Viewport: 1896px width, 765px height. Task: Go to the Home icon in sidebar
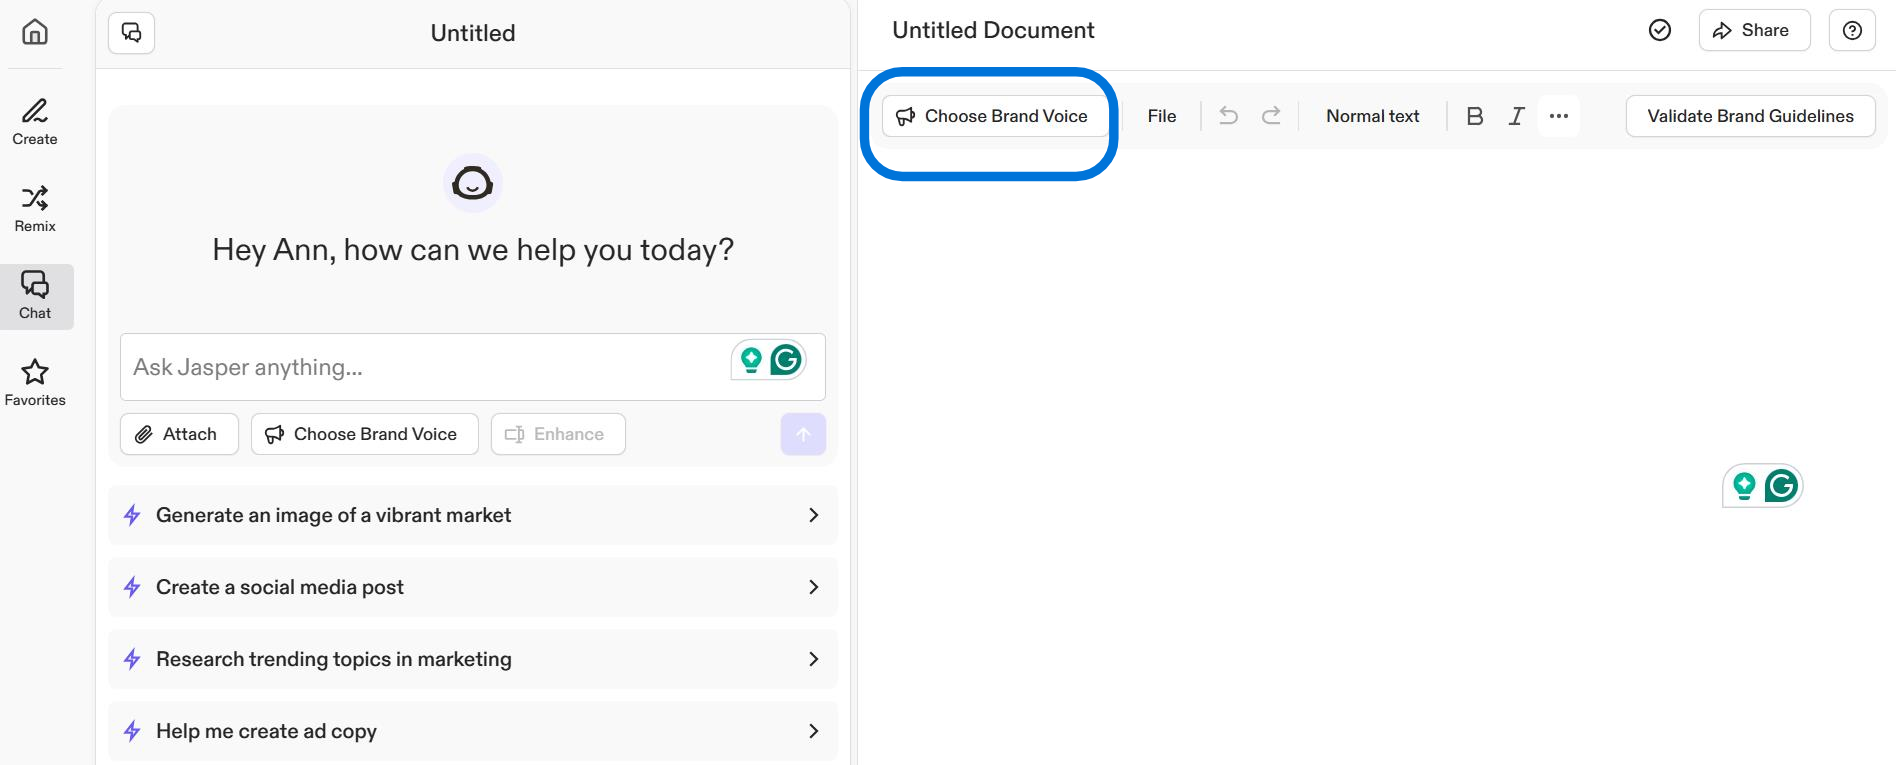[35, 32]
